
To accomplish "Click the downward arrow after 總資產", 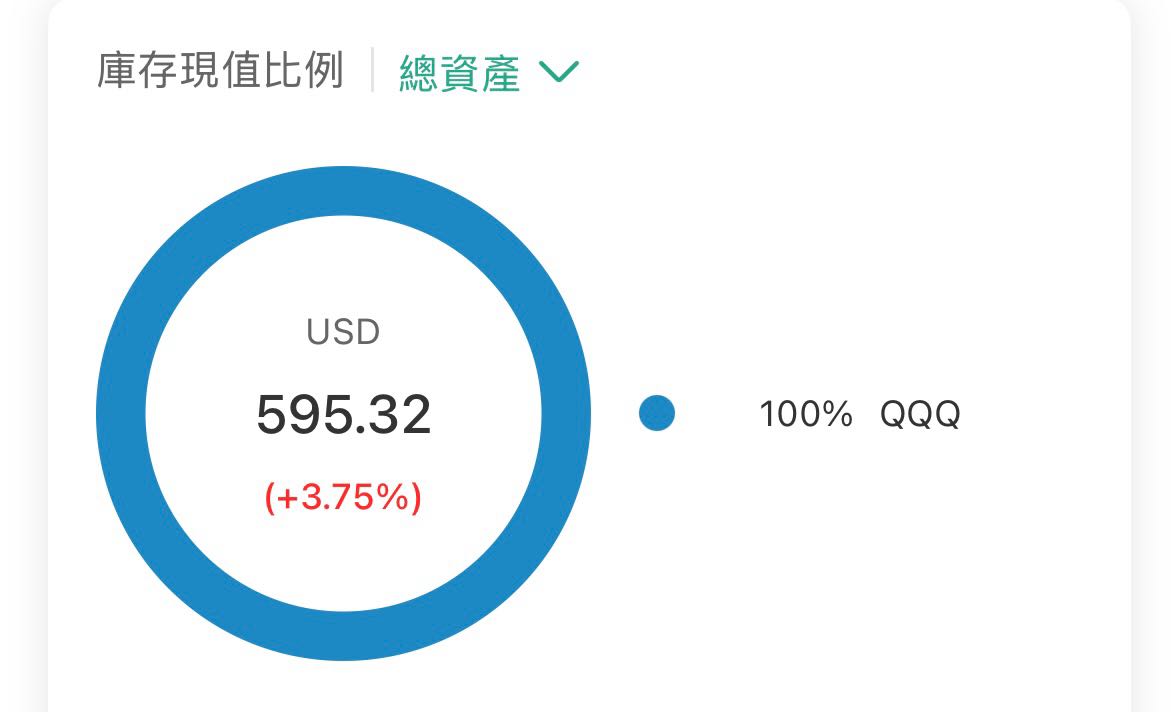I will pyautogui.click(x=559, y=71).
